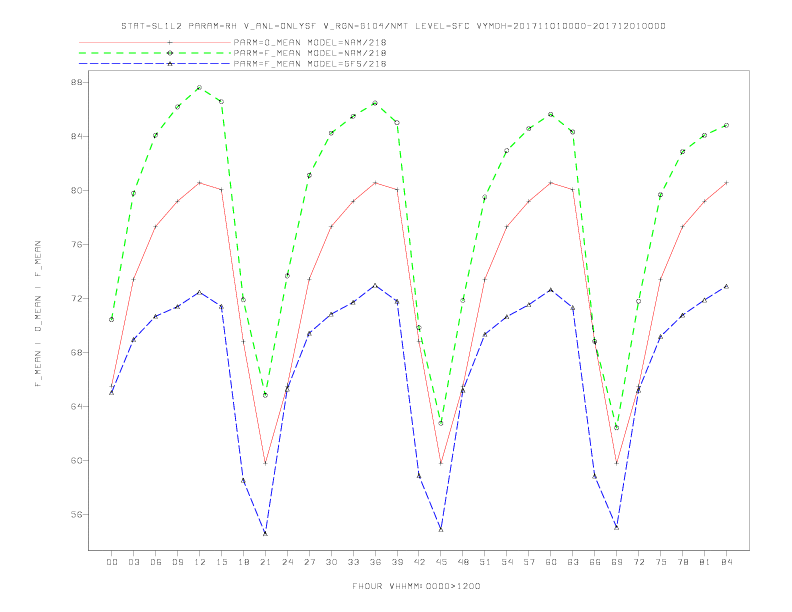
Task: Click the x-axis tick label 57
Action: tap(529, 562)
